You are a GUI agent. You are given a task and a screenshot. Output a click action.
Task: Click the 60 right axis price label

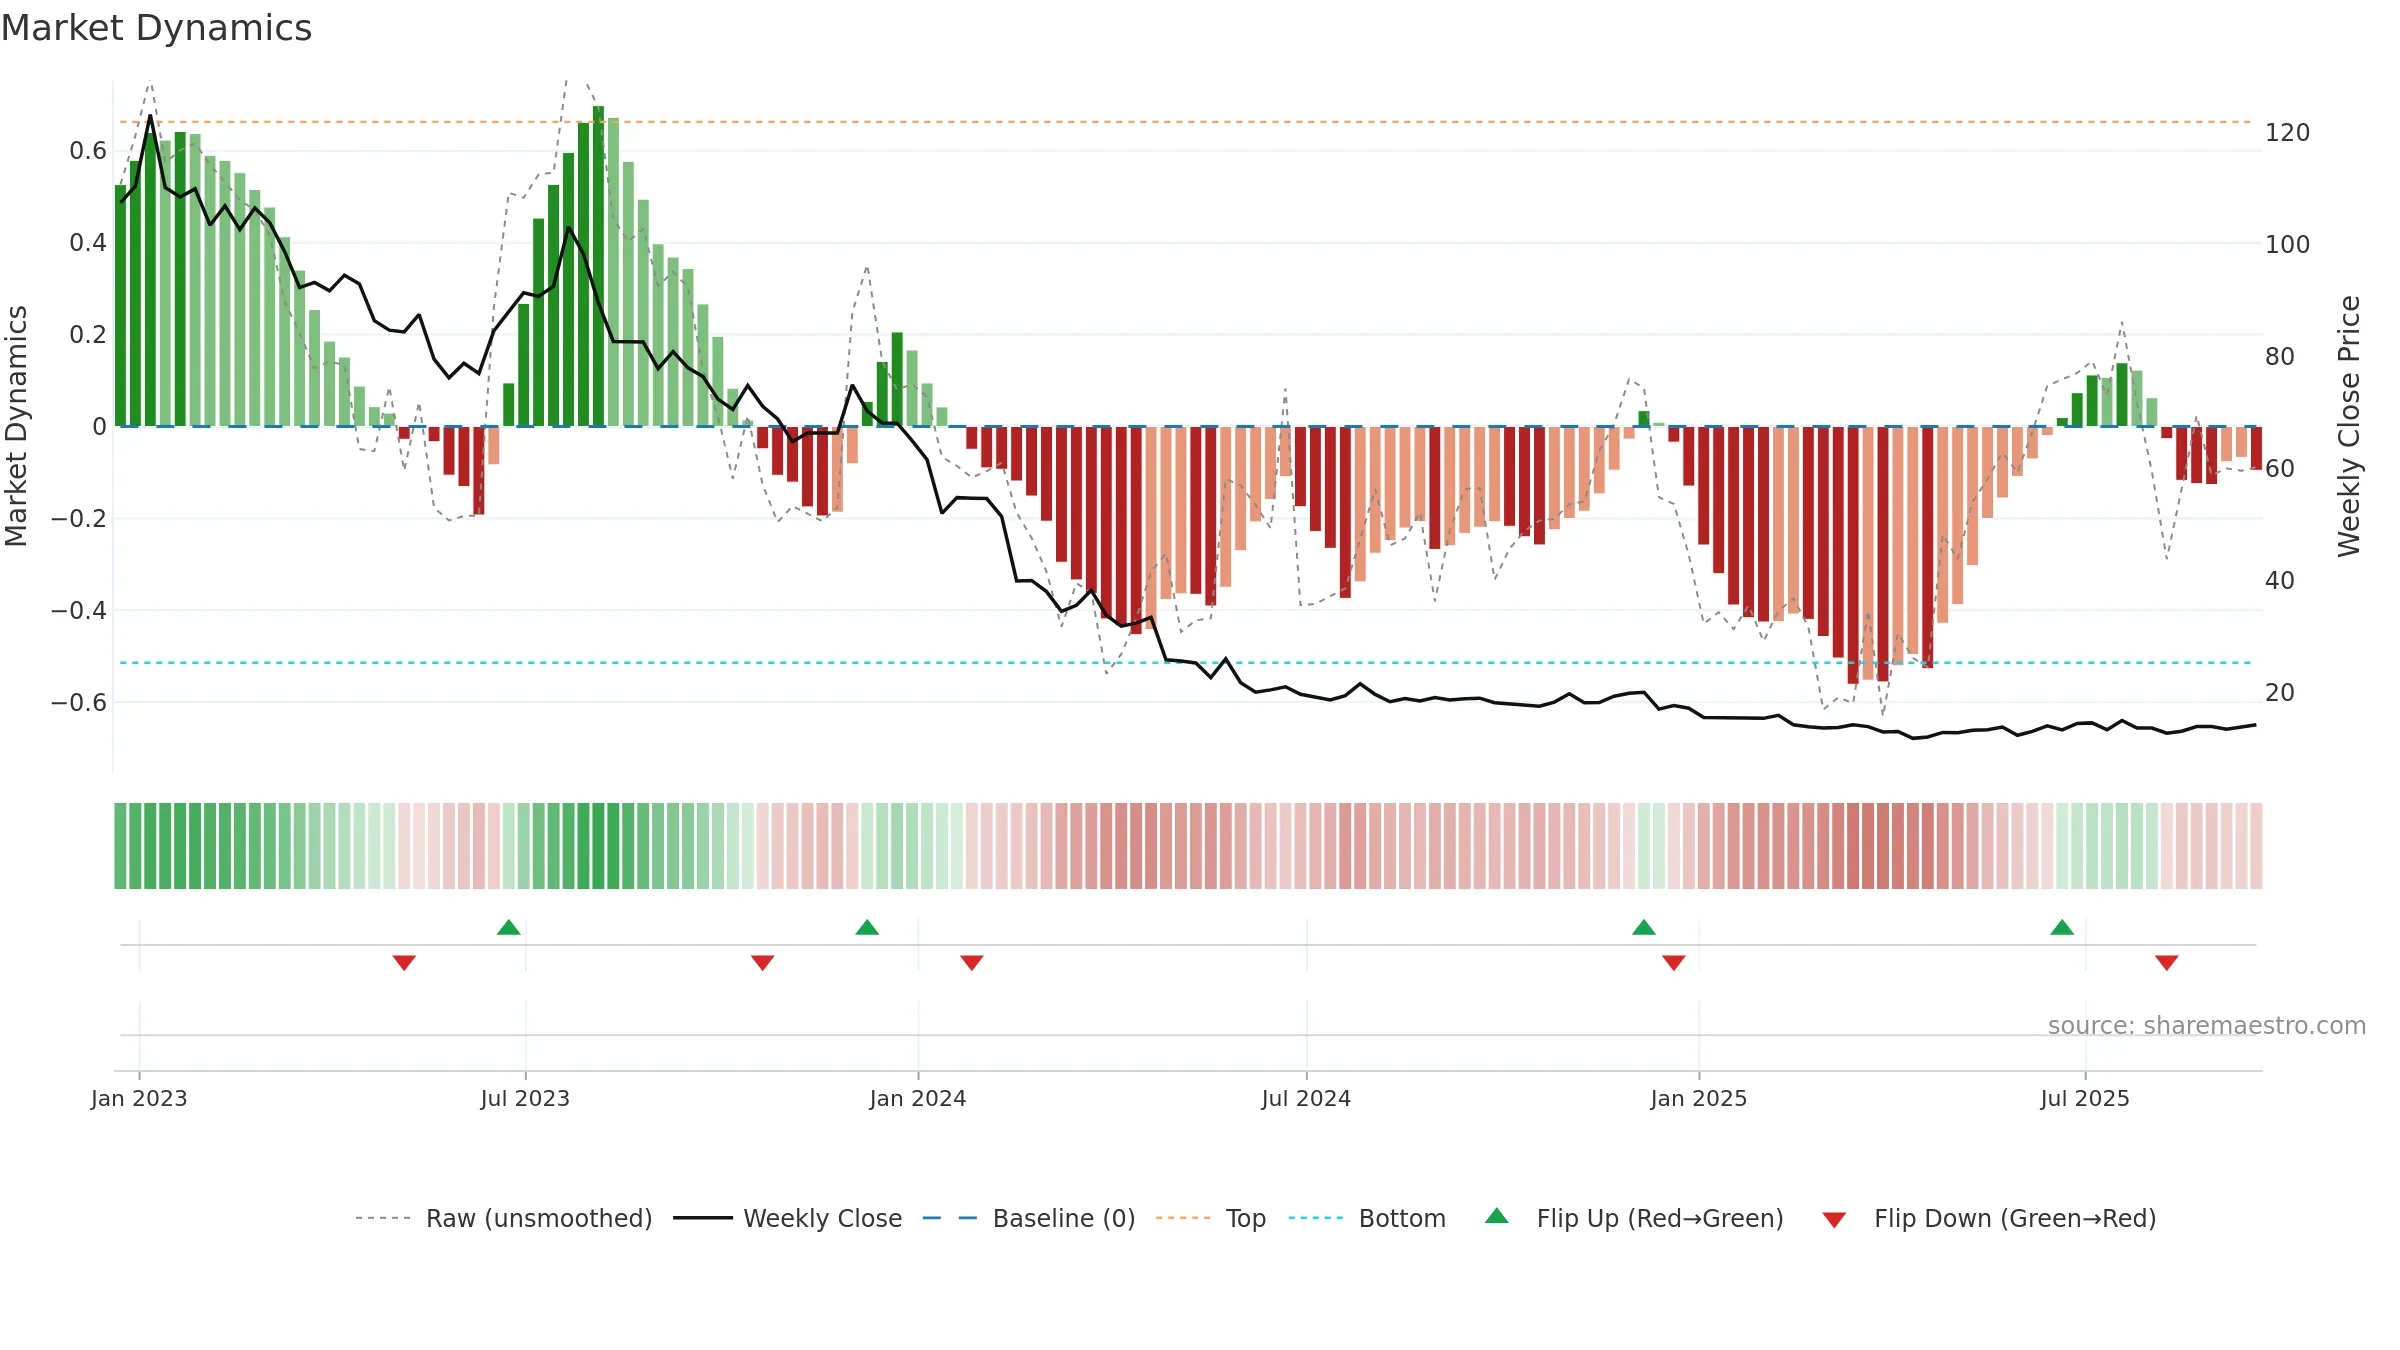[x=2280, y=469]
